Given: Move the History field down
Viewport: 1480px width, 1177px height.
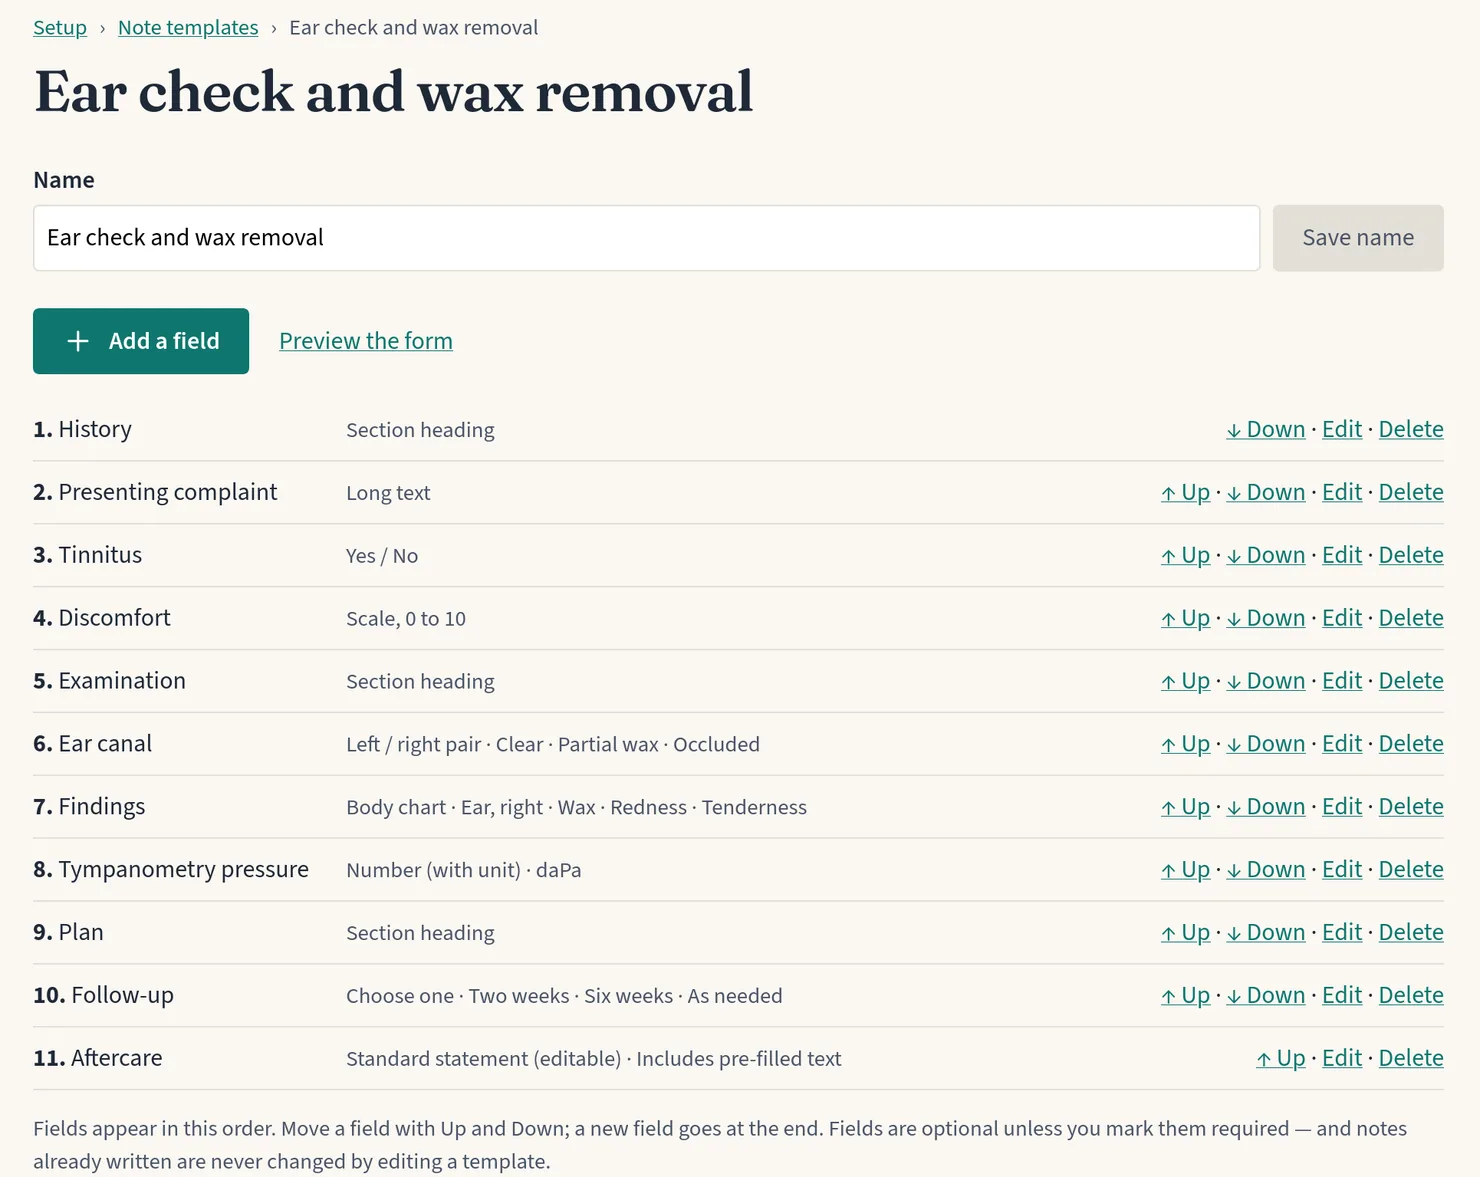Looking at the screenshot, I should pos(1266,429).
